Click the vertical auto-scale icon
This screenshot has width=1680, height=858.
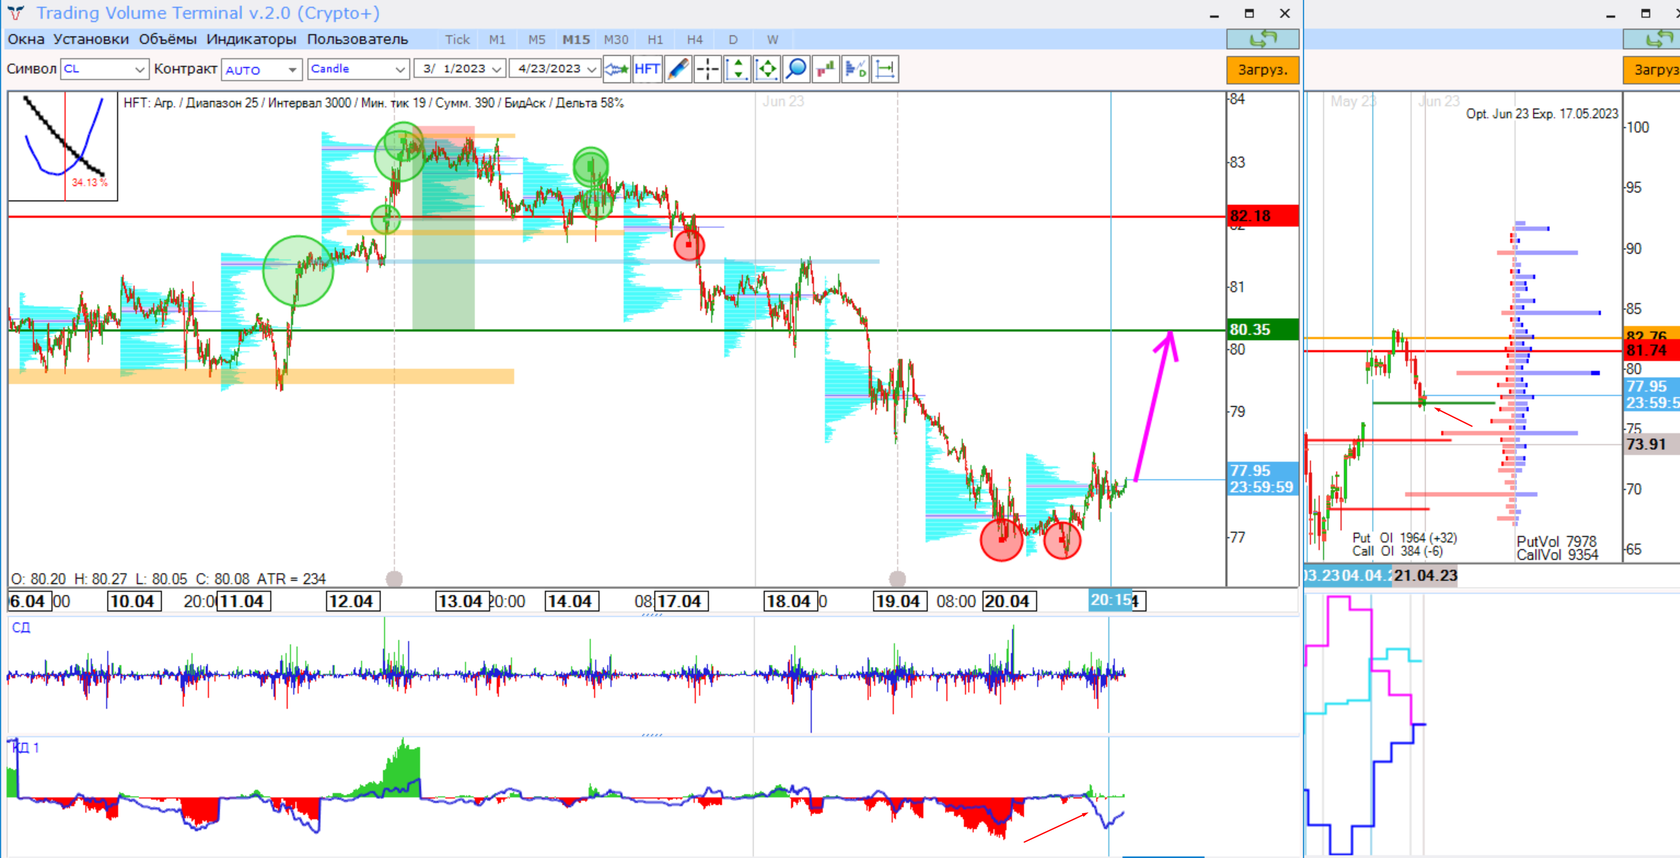click(x=737, y=69)
